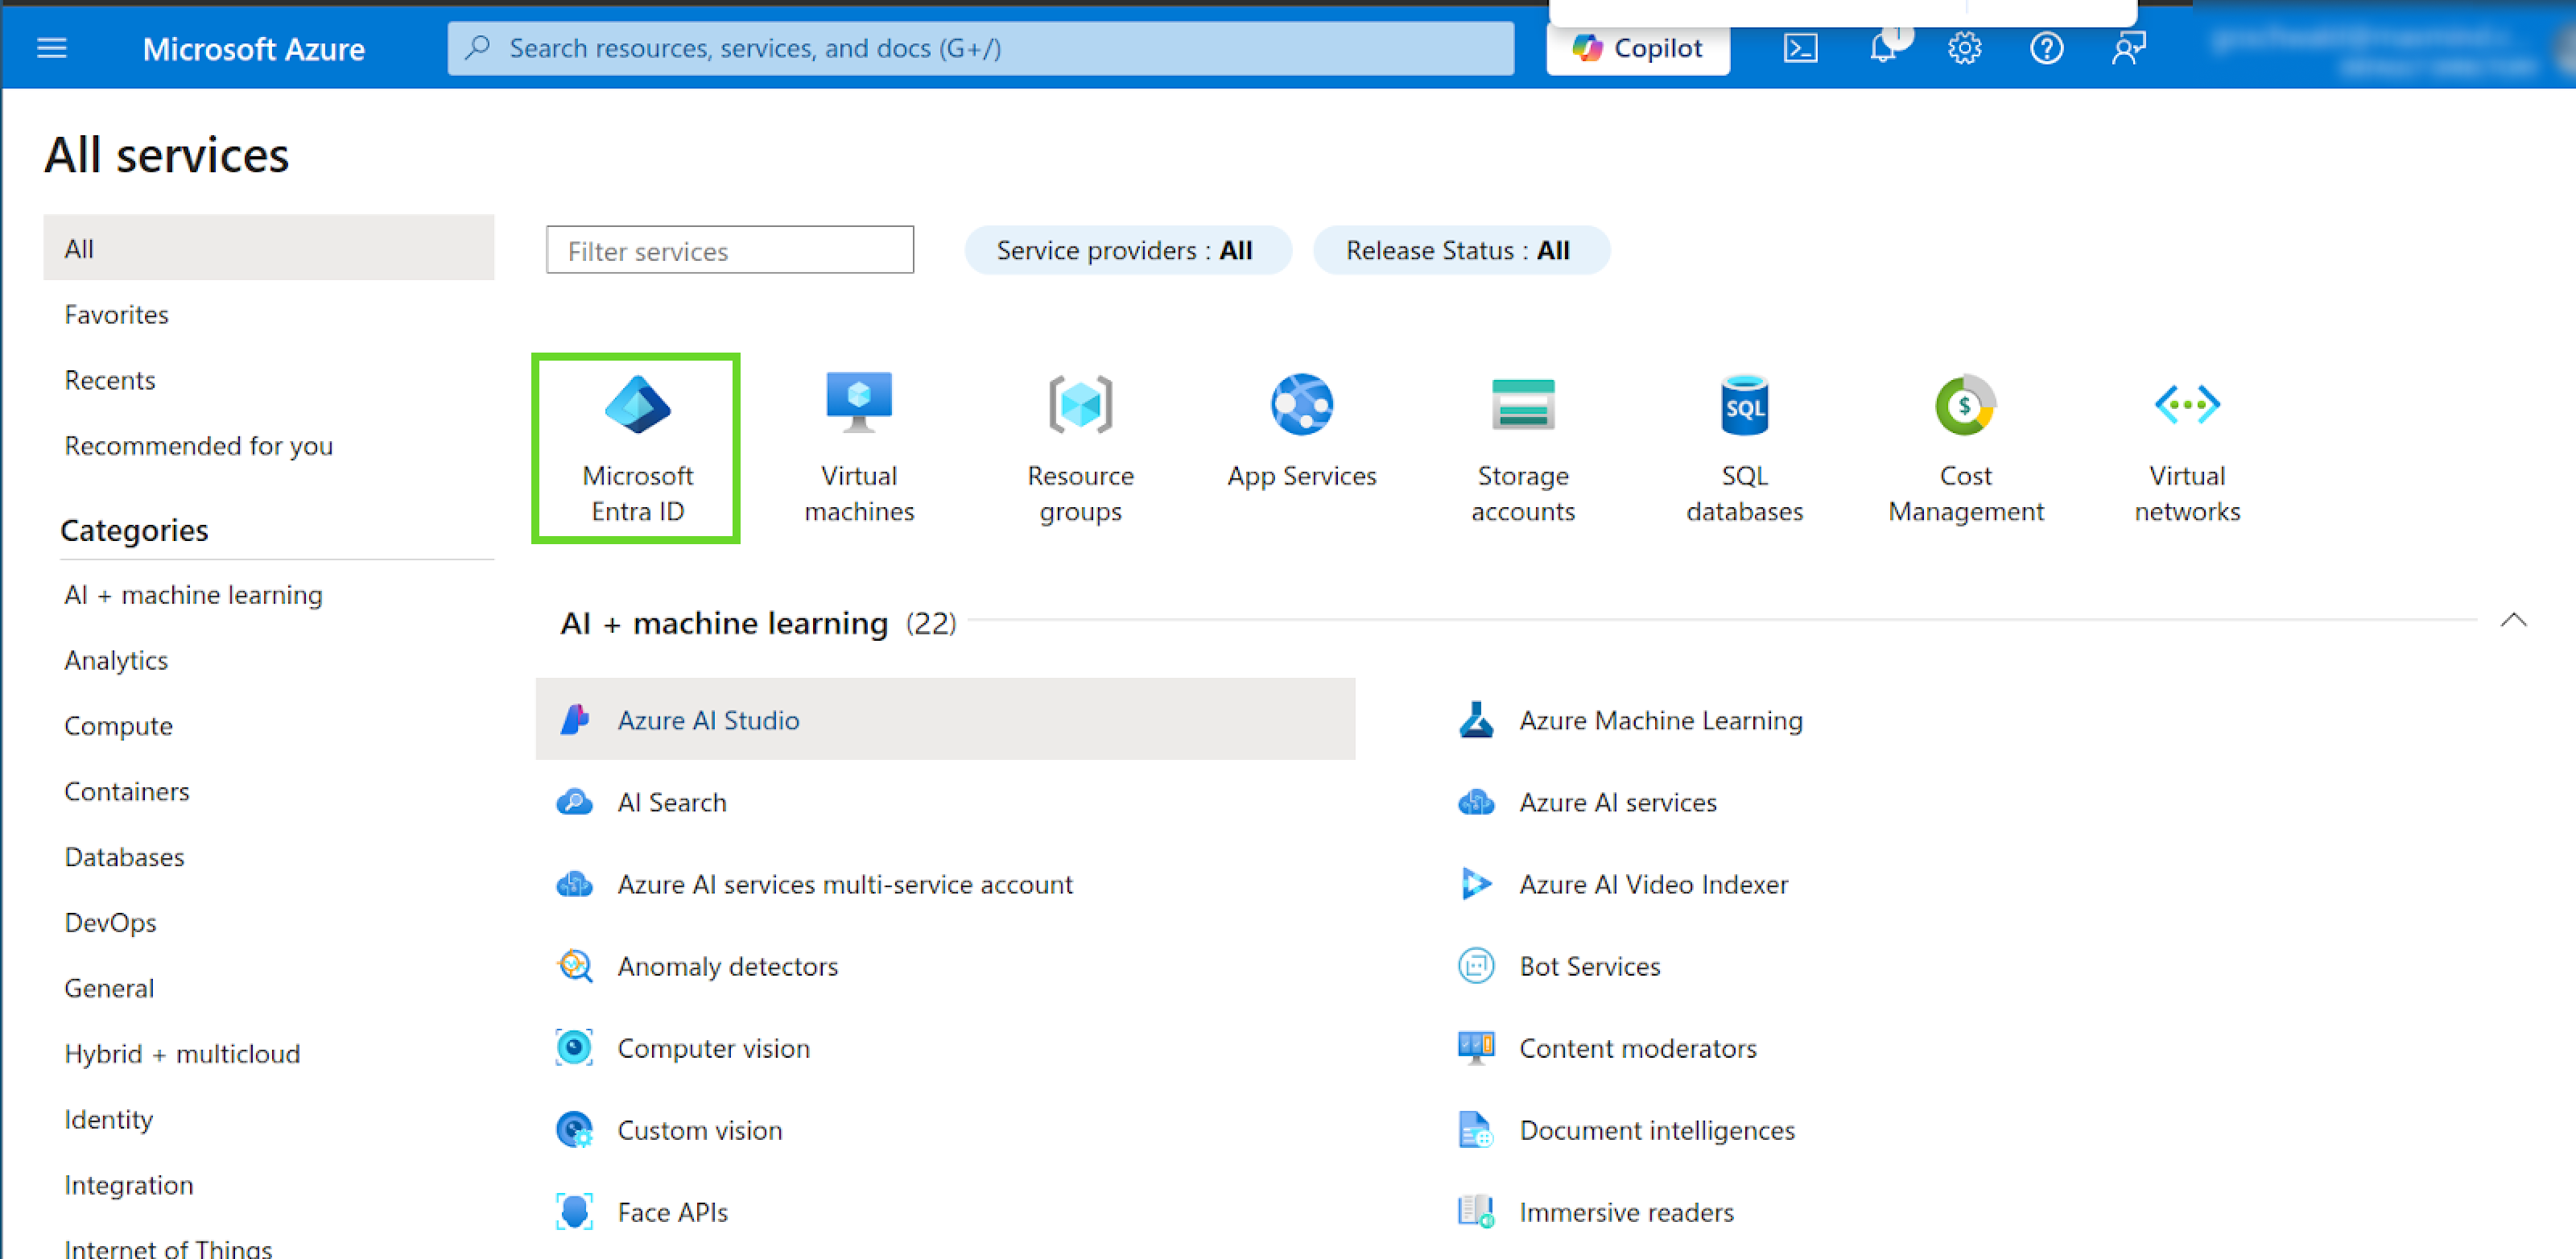Open Service providers filter dropdown

[1126, 250]
